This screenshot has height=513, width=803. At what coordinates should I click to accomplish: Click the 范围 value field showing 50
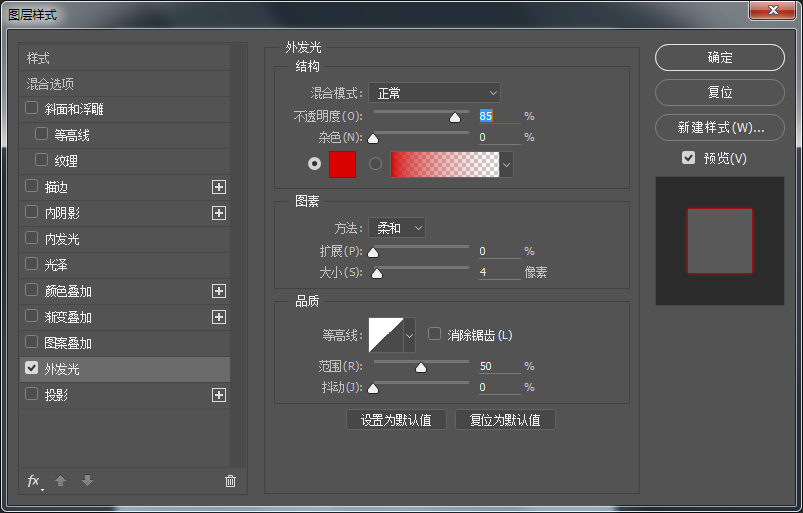coord(499,366)
